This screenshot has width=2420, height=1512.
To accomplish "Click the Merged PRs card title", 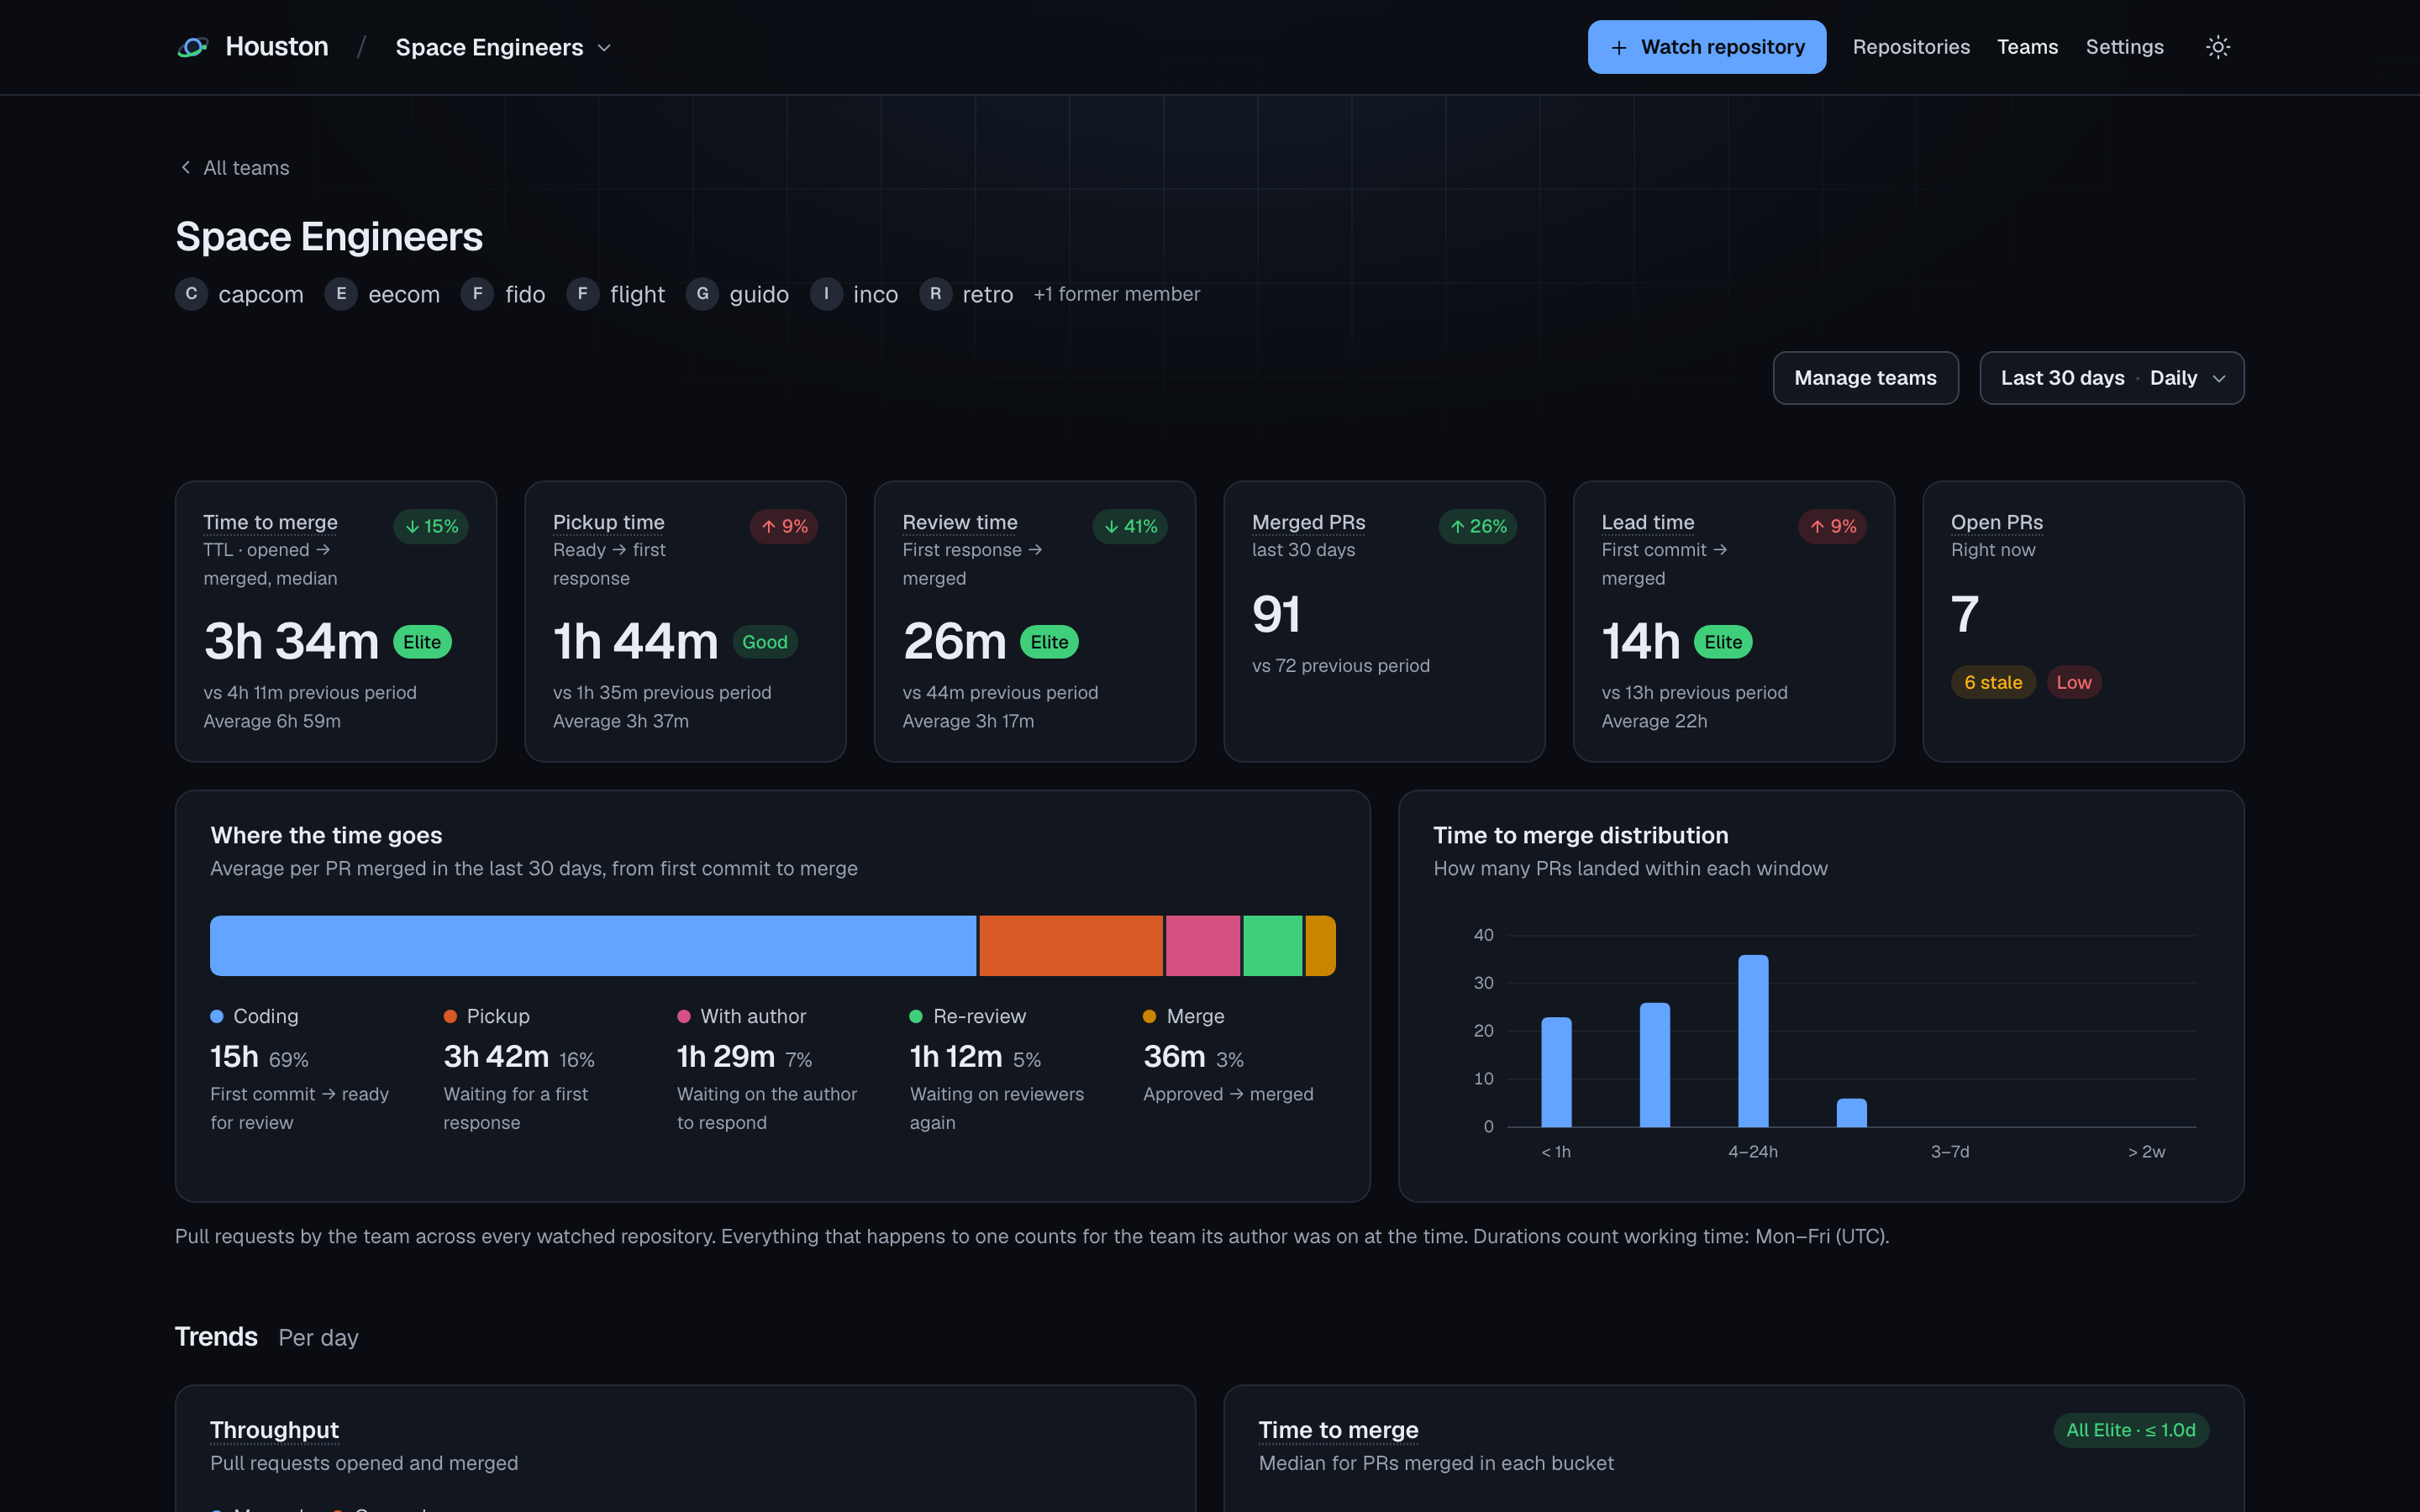I will (1308, 522).
